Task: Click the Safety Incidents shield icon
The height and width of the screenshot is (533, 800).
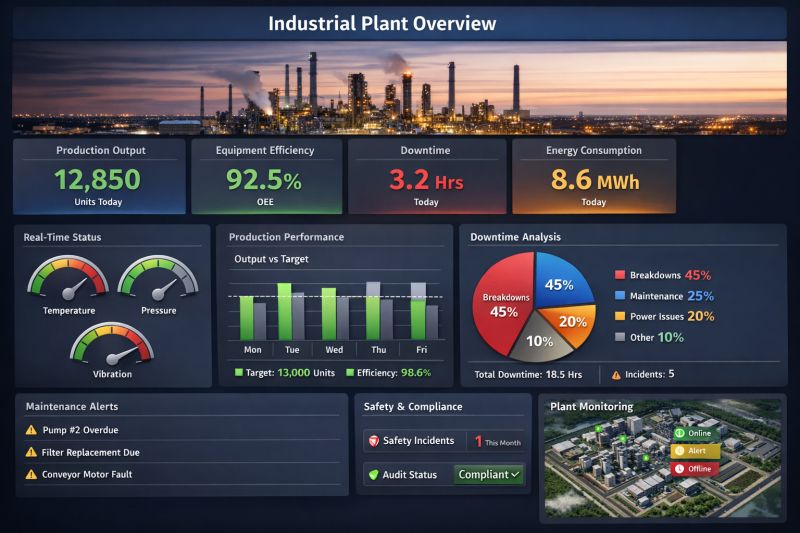Action: [x=374, y=440]
